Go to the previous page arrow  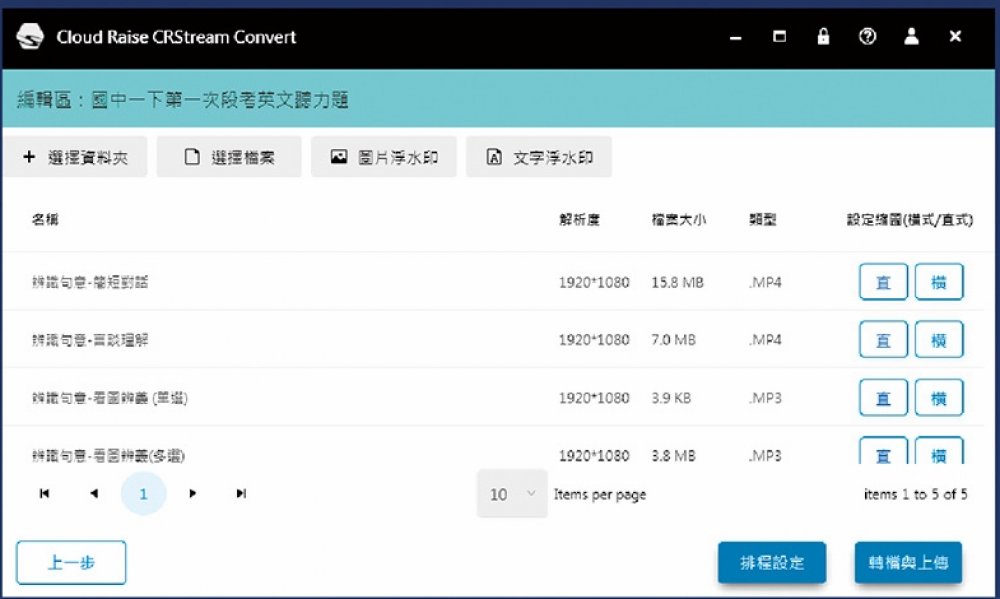click(94, 494)
